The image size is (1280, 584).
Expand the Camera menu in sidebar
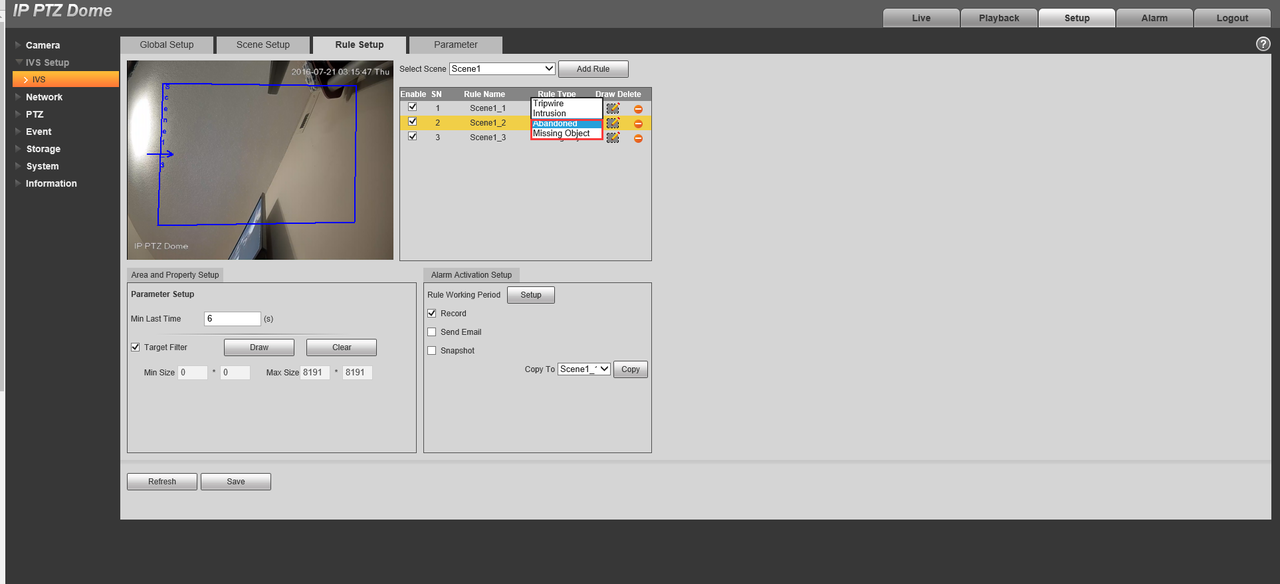click(x=42, y=45)
